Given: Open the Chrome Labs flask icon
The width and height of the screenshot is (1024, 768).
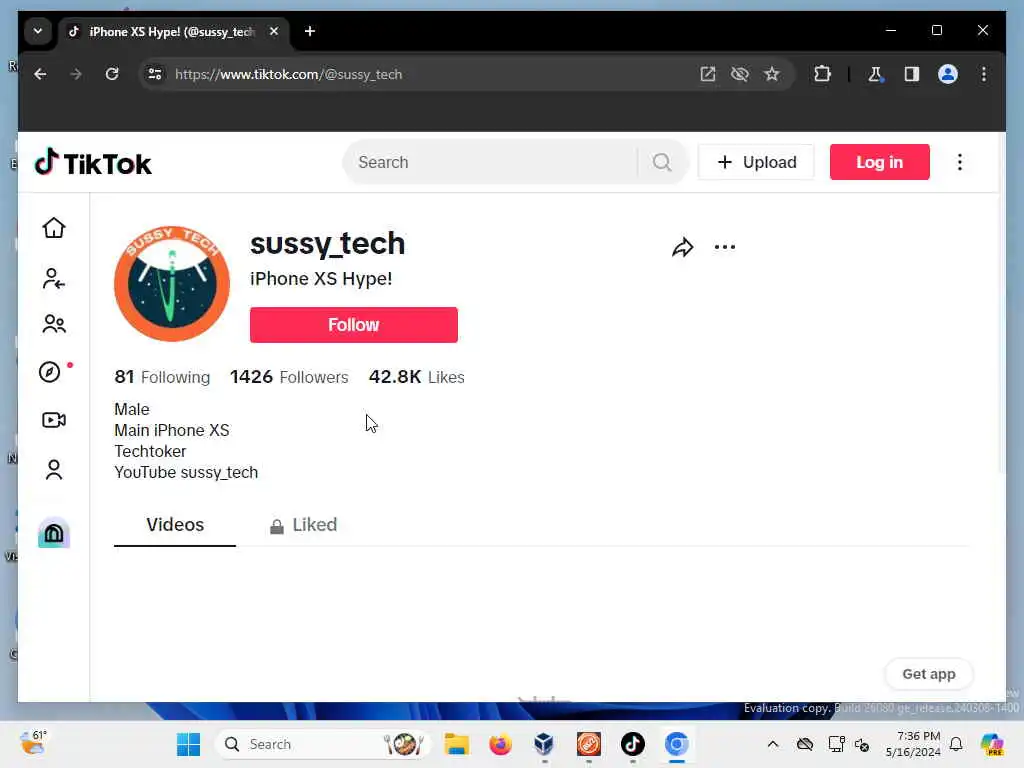Looking at the screenshot, I should [875, 74].
